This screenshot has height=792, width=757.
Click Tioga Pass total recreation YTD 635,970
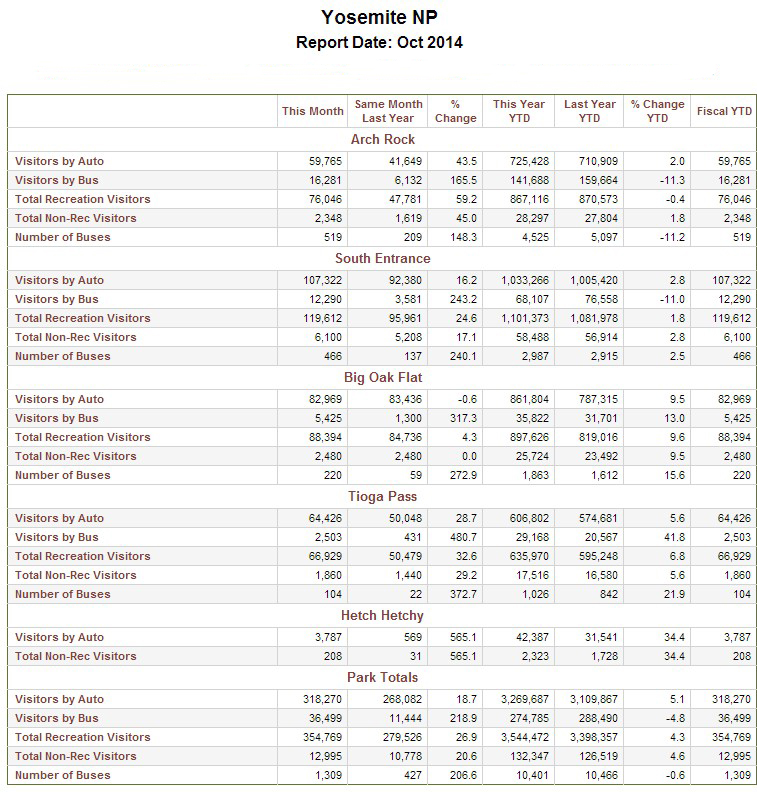(529, 557)
